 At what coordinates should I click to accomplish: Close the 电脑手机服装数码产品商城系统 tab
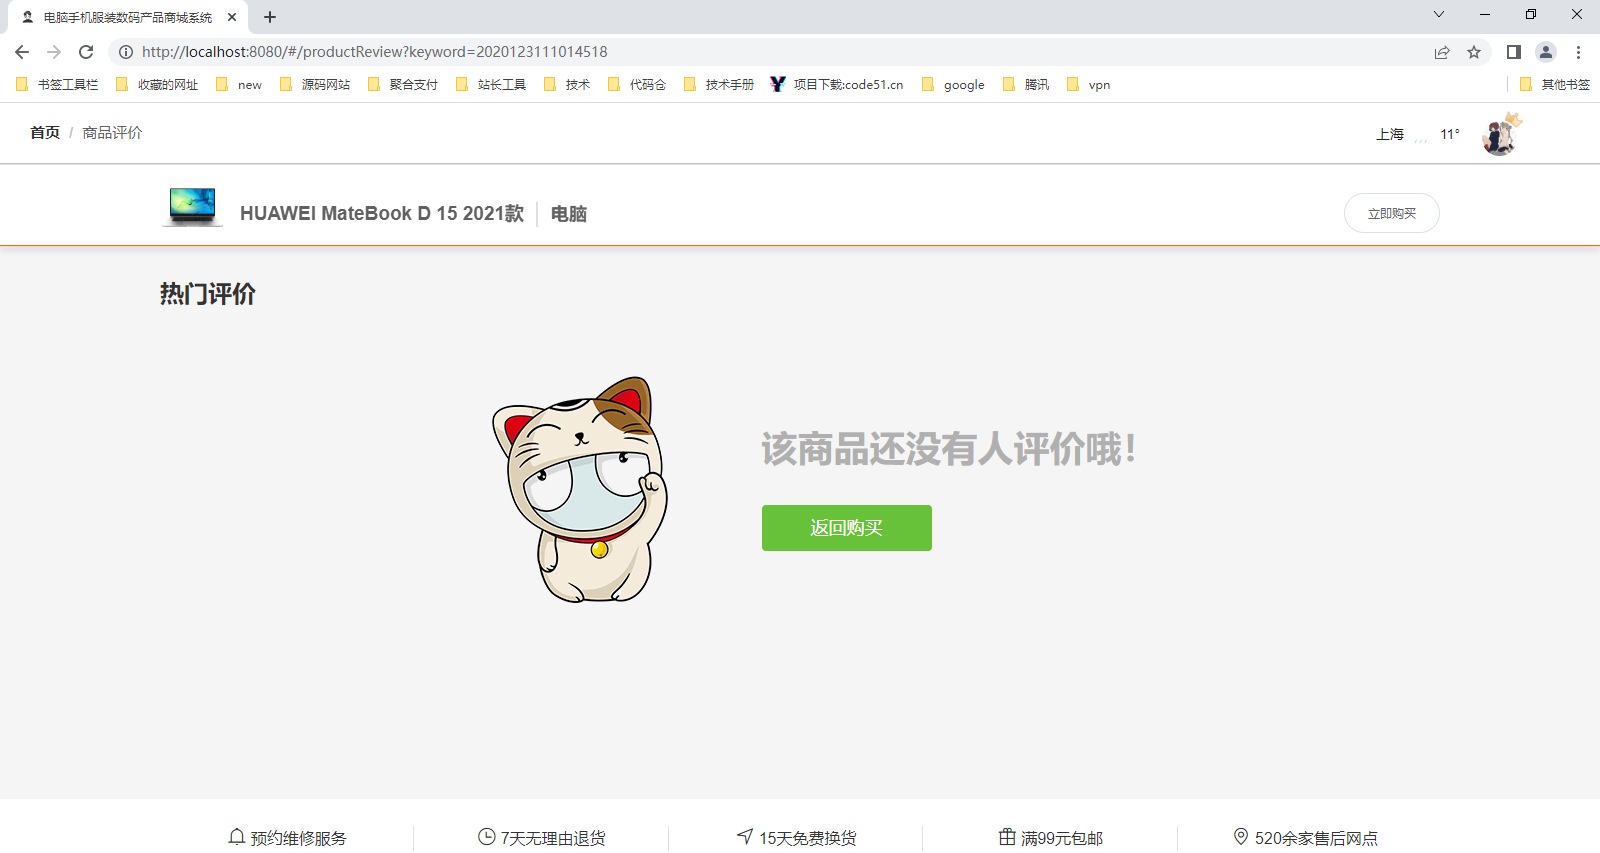(232, 17)
